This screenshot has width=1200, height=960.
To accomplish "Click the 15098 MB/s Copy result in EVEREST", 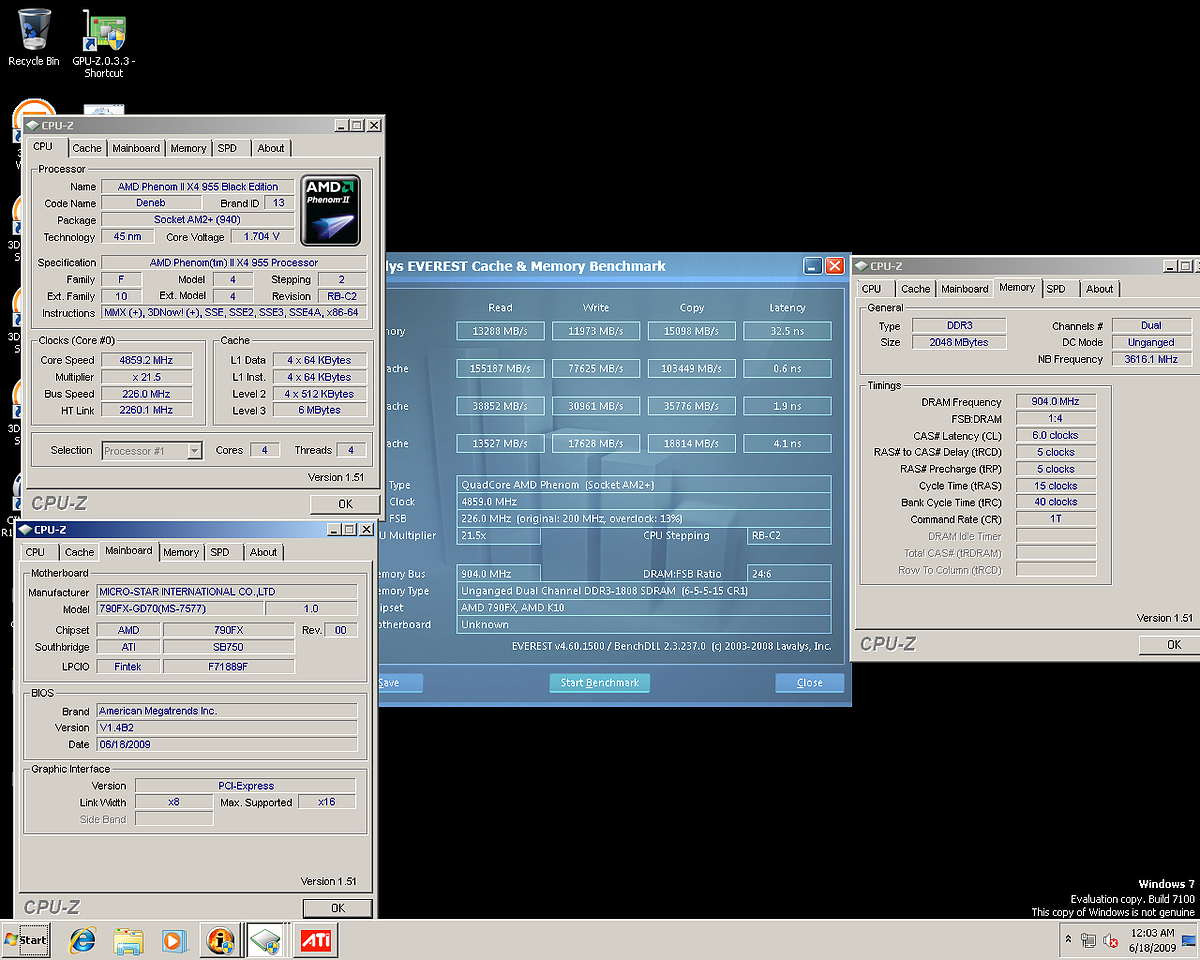I will (x=692, y=331).
